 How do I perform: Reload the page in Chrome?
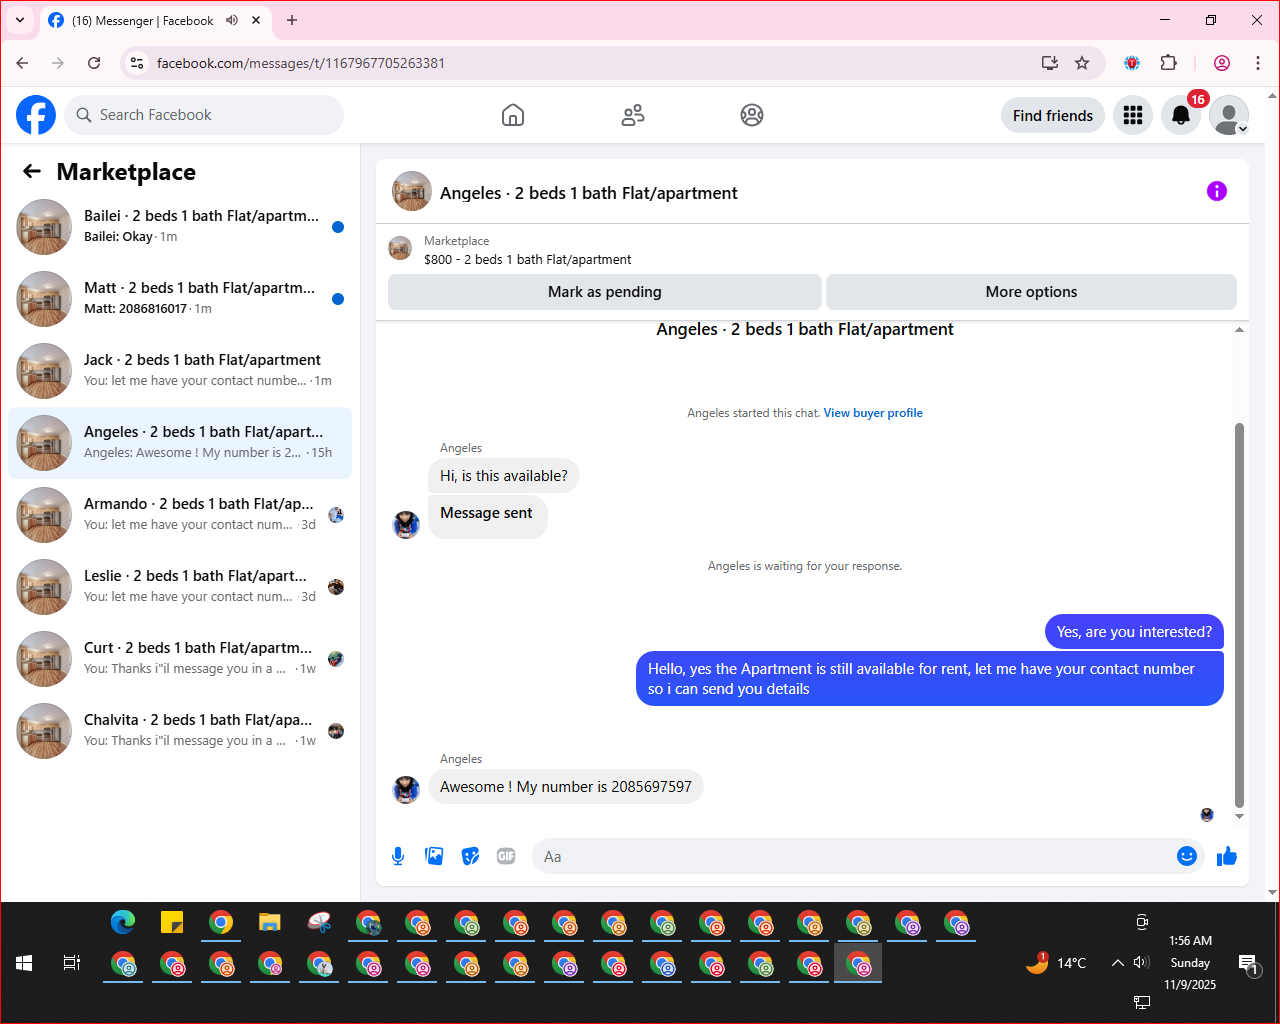point(94,63)
